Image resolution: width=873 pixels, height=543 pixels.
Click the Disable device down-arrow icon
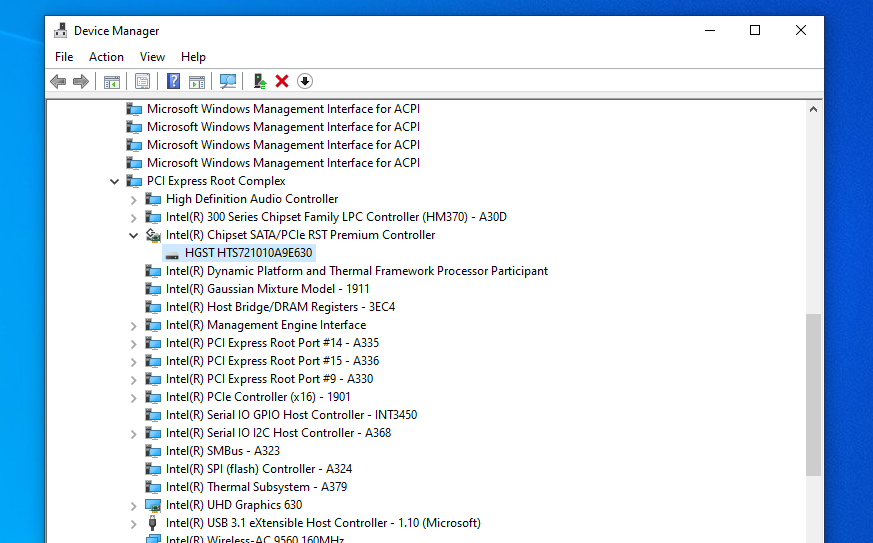pyautogui.click(x=305, y=81)
